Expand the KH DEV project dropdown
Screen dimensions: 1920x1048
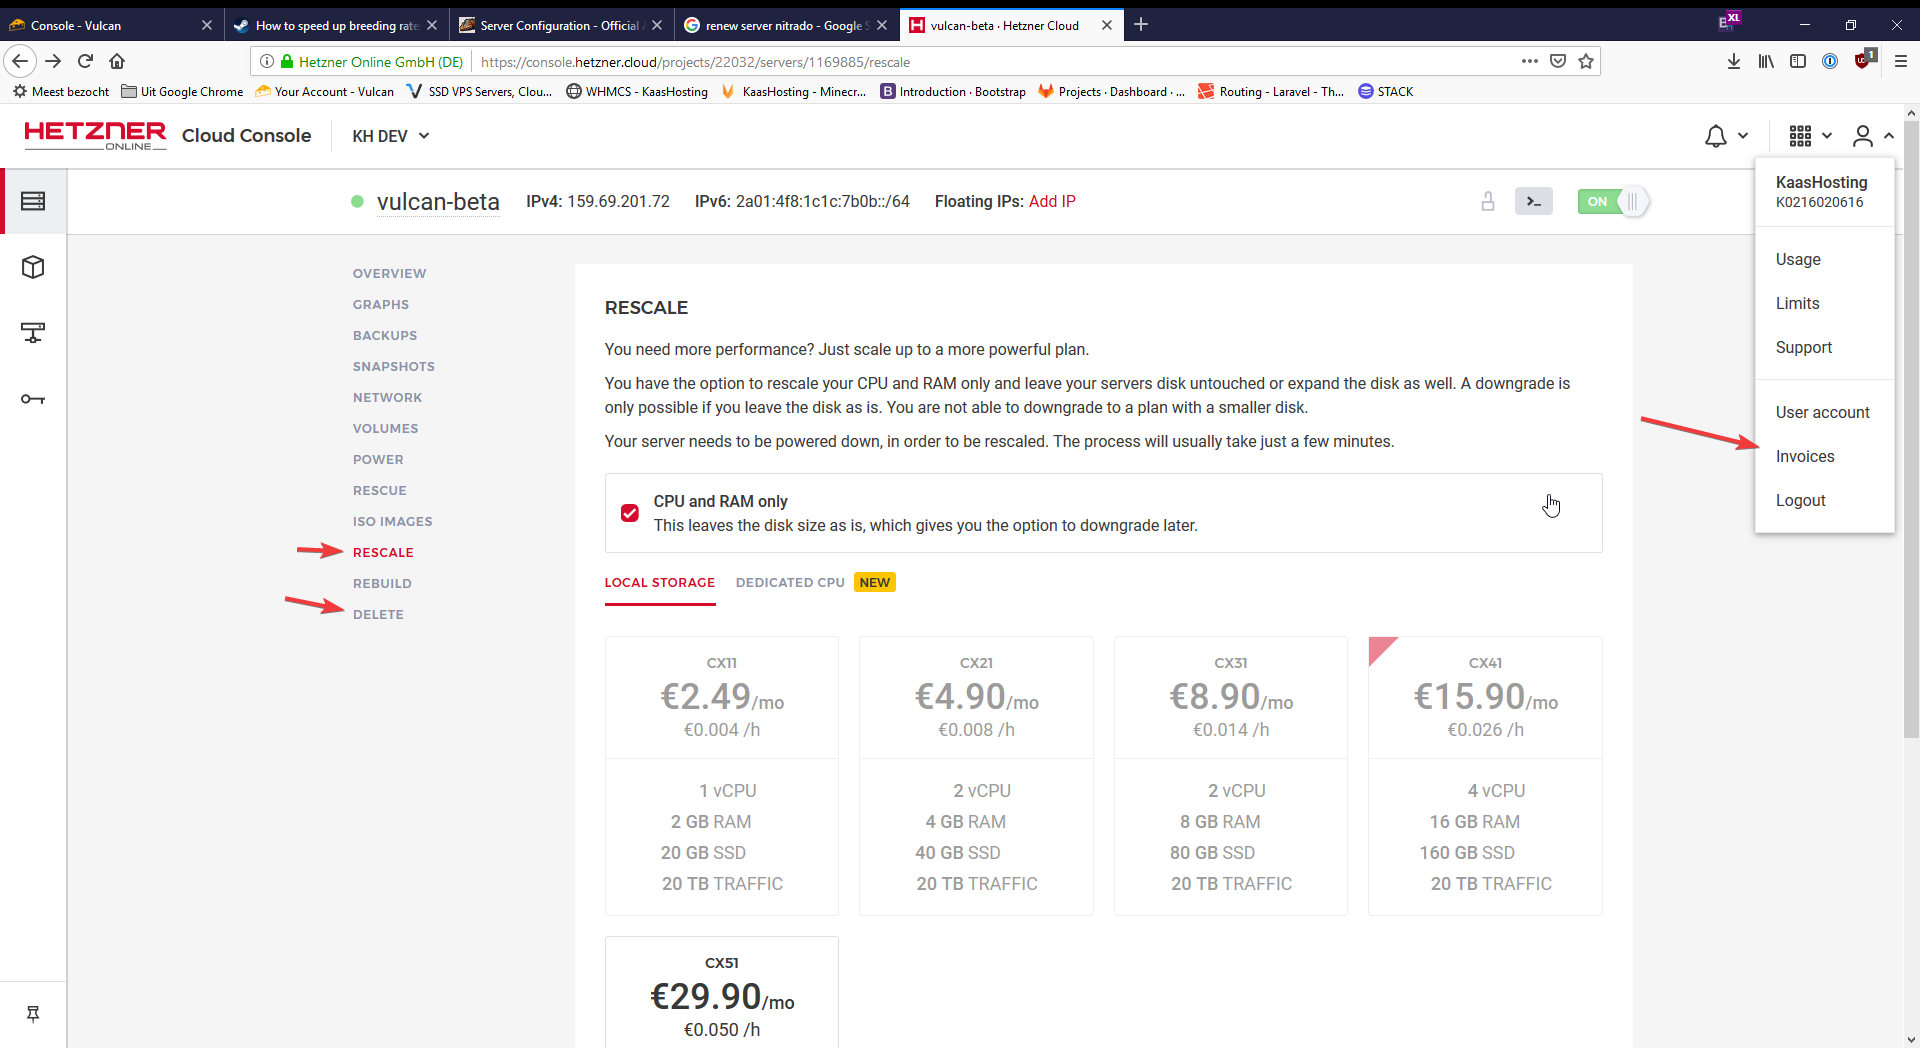tap(391, 136)
